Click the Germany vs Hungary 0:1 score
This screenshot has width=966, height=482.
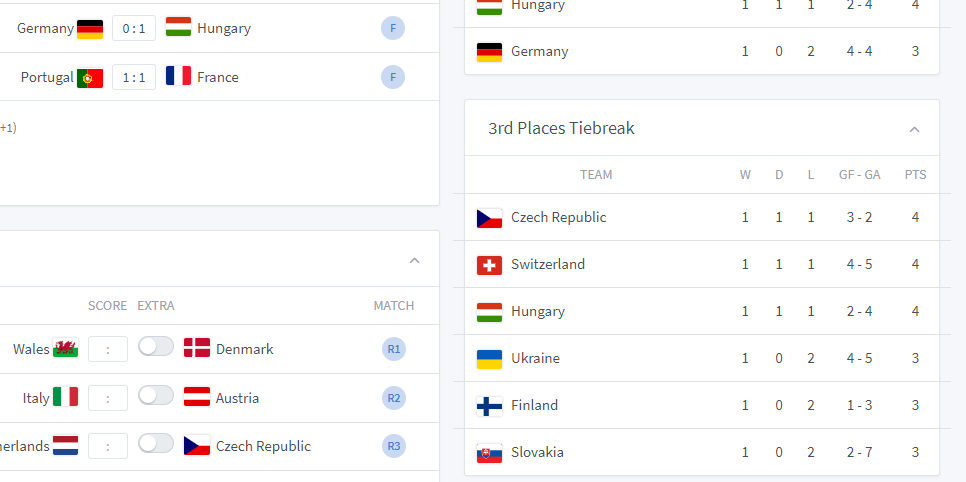point(134,28)
